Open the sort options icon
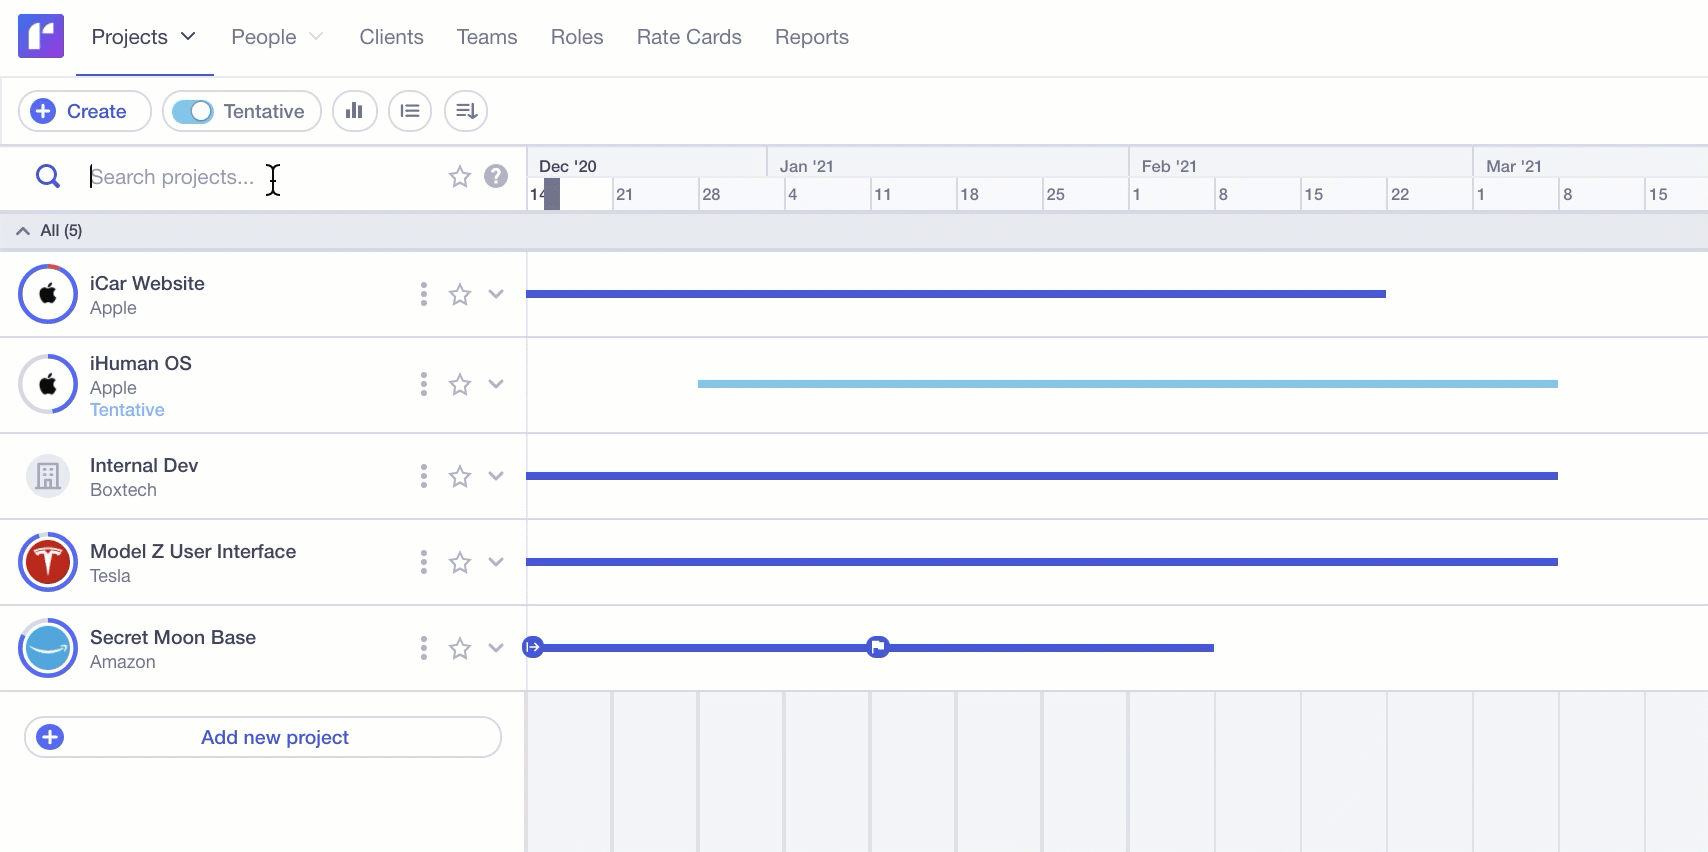Viewport: 1708px width, 852px height. point(466,111)
